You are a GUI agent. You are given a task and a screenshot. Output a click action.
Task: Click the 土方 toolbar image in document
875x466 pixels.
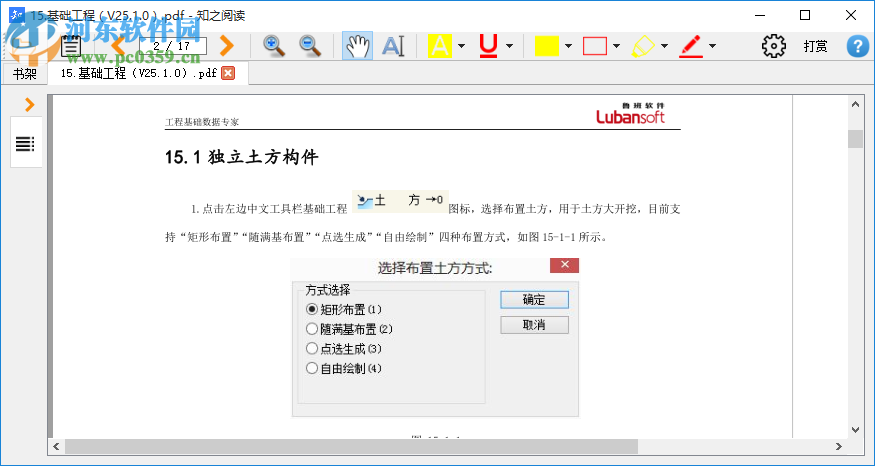400,201
